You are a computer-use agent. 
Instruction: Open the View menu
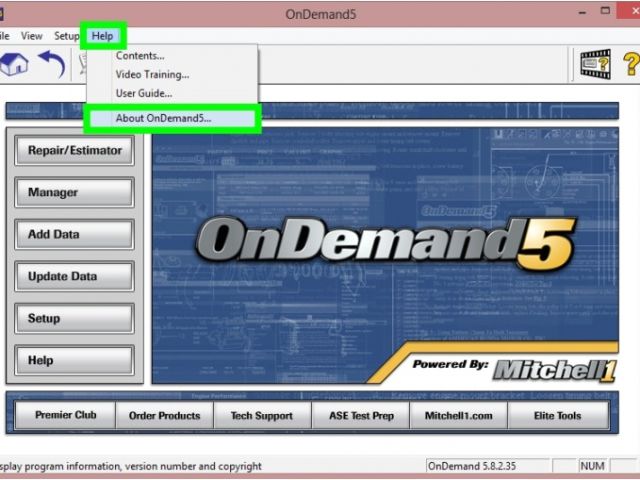(x=32, y=36)
